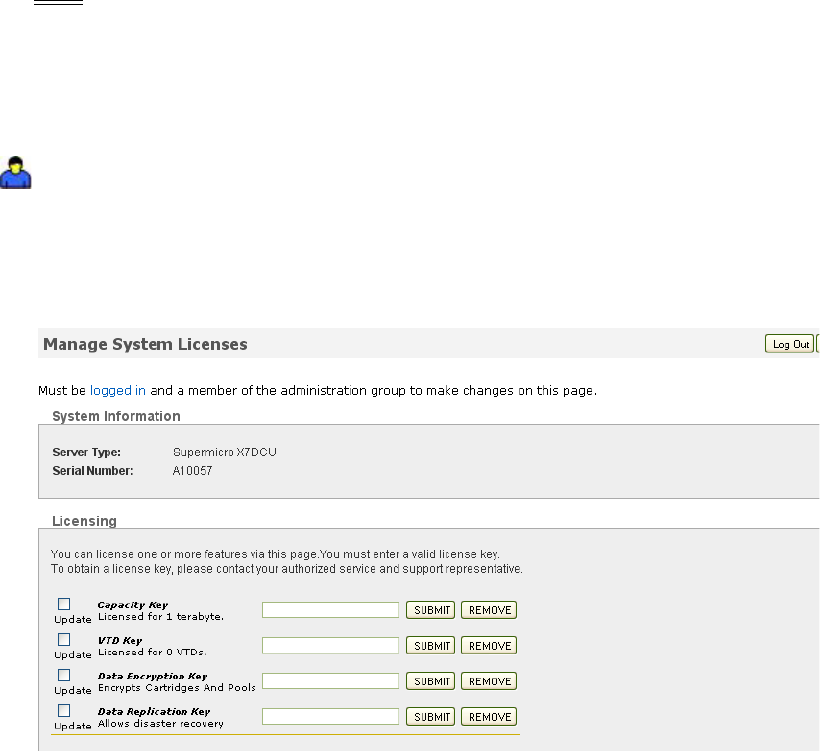
Task: Remove the Data Replication Key
Action: [489, 717]
